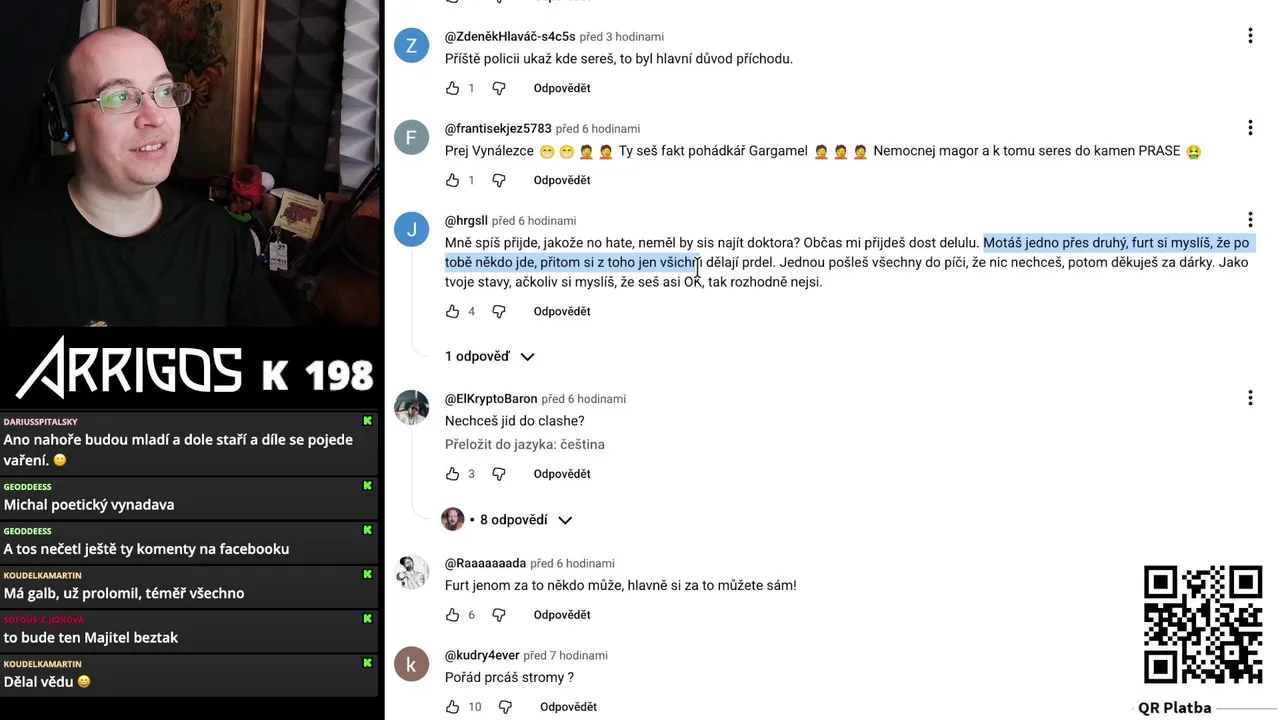Dislike the @ElKryptoBaron comment

point(499,474)
